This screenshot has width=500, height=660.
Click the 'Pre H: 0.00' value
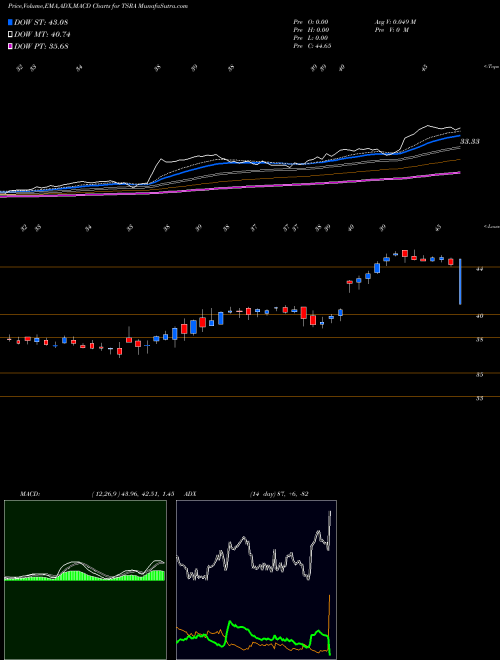(311, 30)
